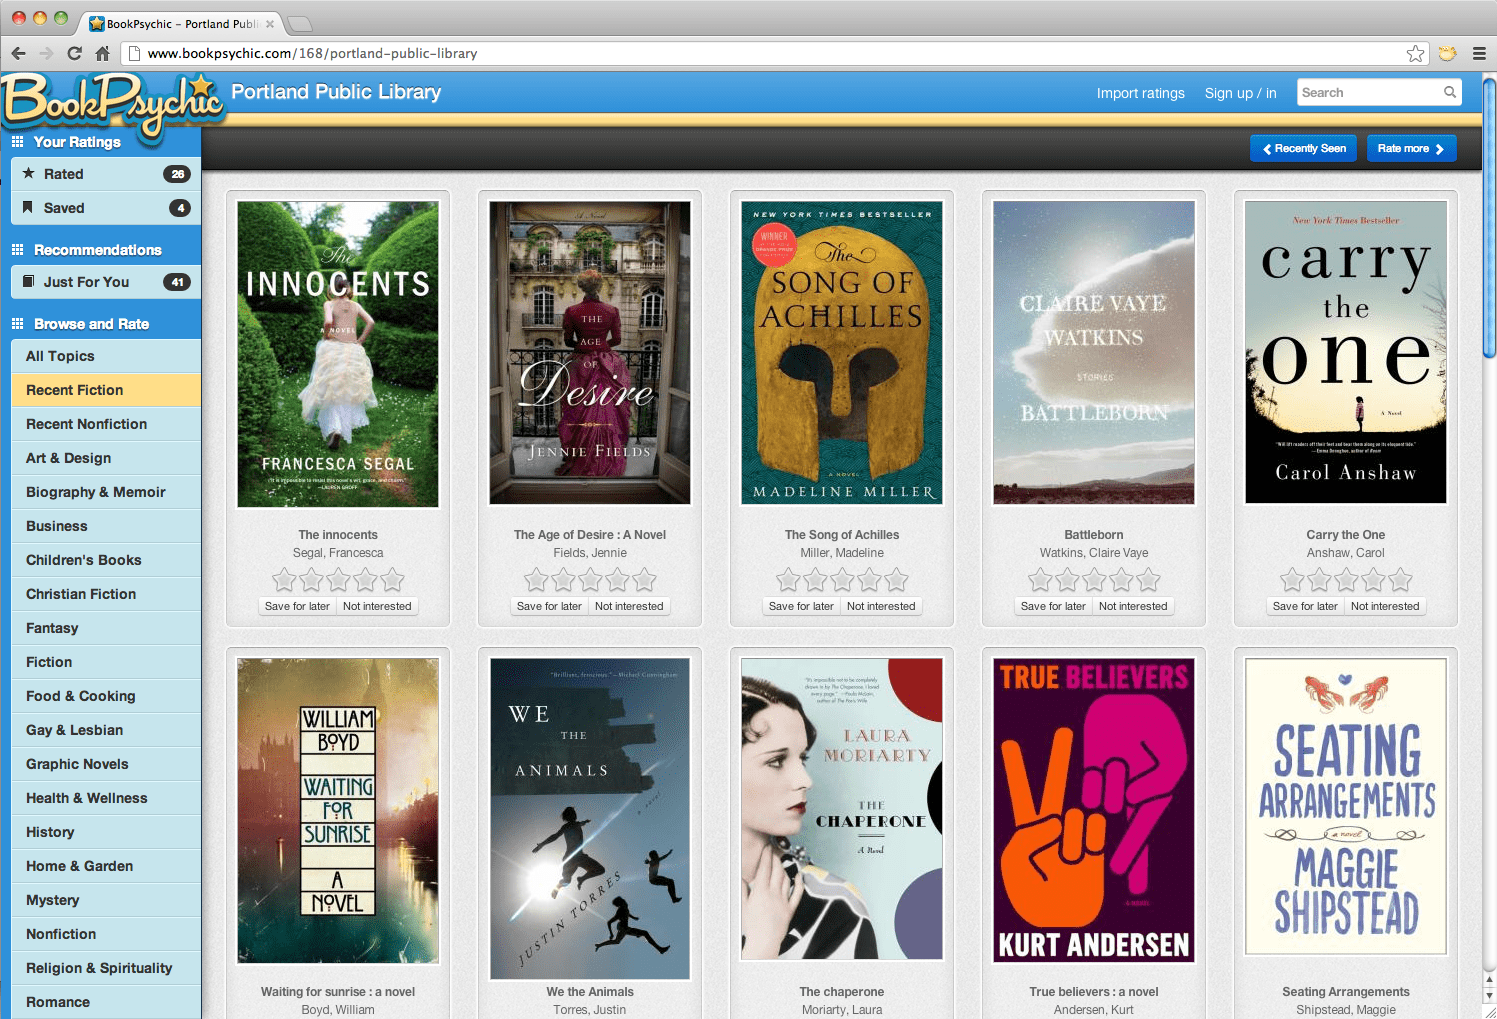The width and height of the screenshot is (1497, 1019).
Task: Give Battleborn four stars
Action: coord(1122,579)
